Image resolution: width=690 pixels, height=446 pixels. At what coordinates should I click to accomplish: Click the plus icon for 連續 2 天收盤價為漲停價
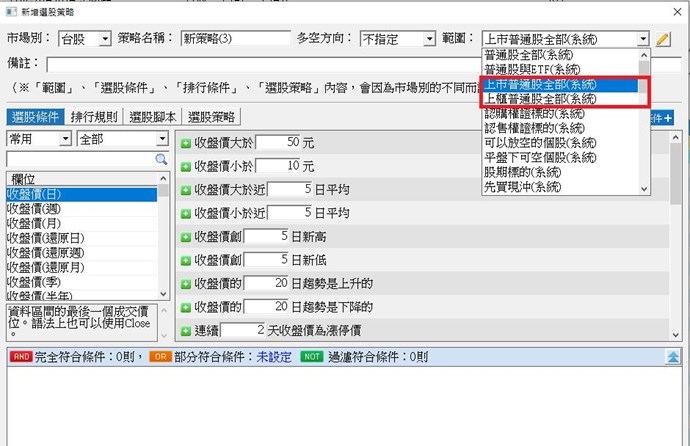186,330
